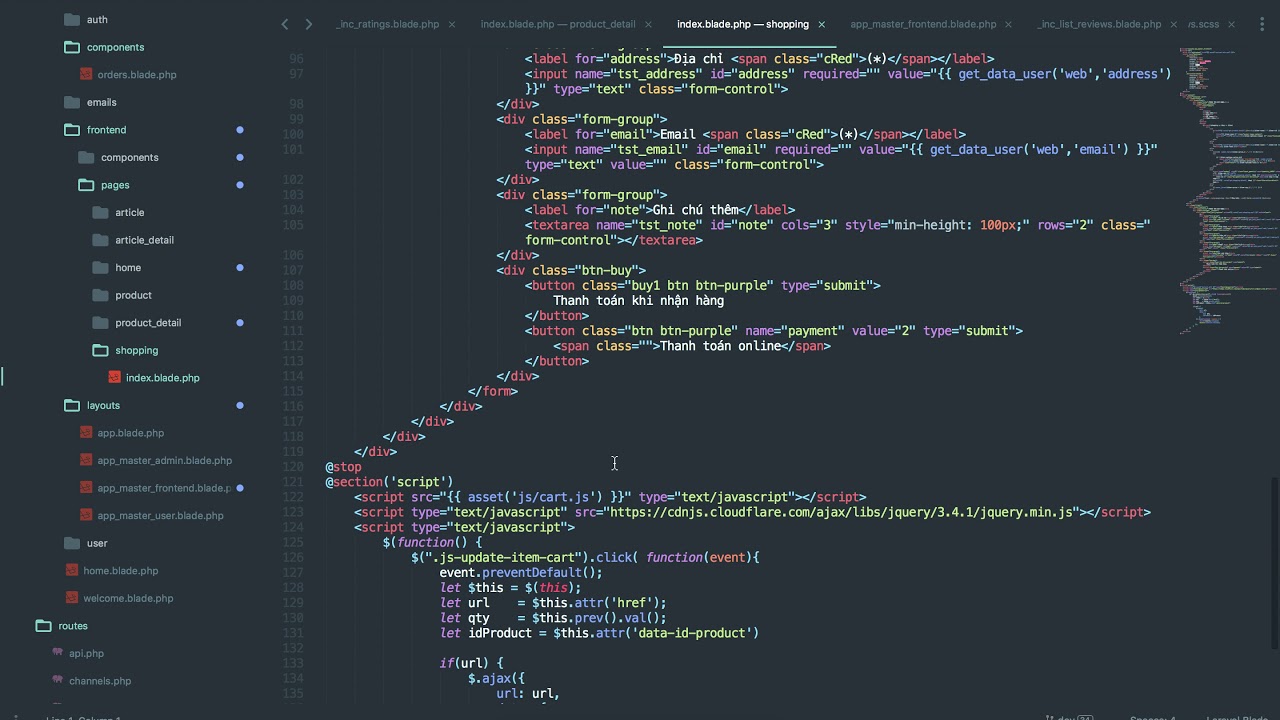Click the app.blade.php file icon

coord(86,432)
